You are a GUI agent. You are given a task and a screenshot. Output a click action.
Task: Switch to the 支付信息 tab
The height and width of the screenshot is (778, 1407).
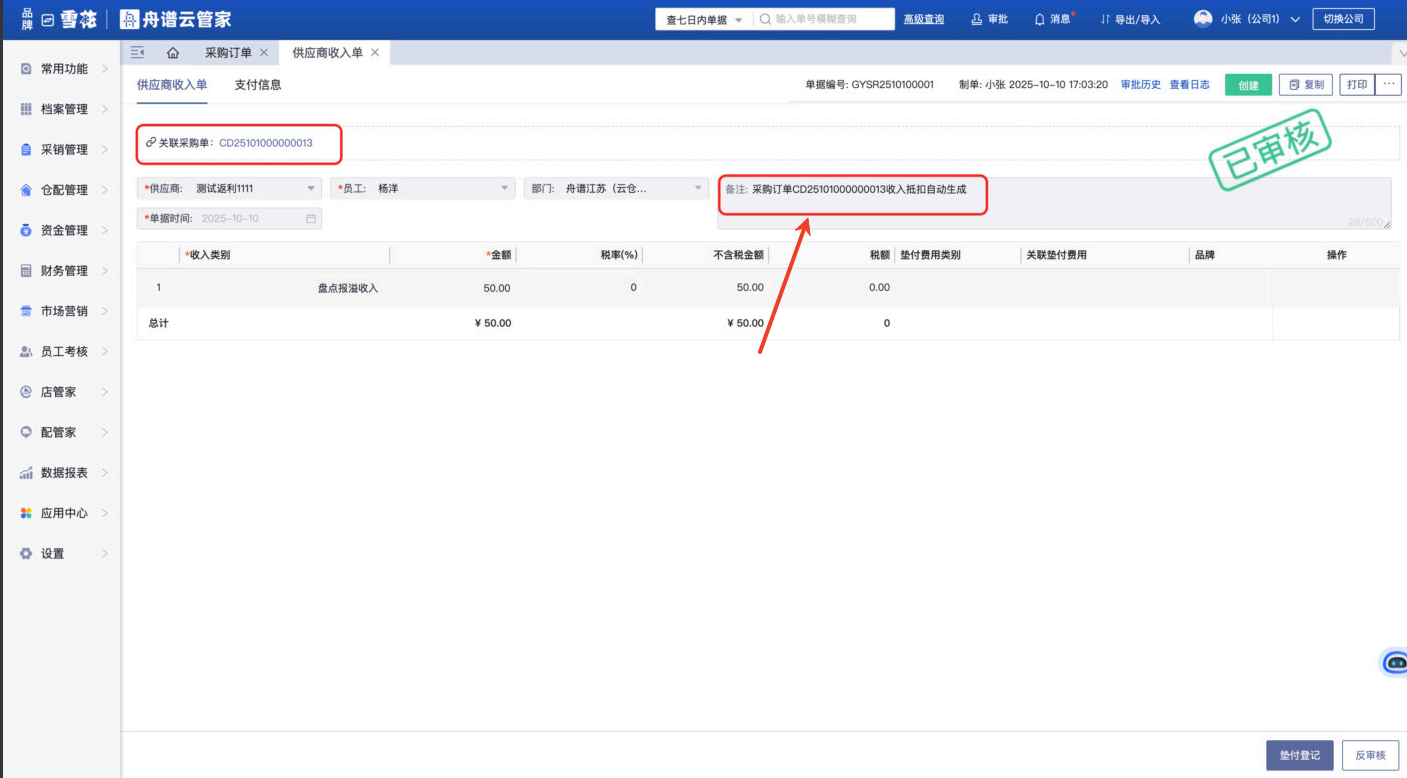[258, 85]
